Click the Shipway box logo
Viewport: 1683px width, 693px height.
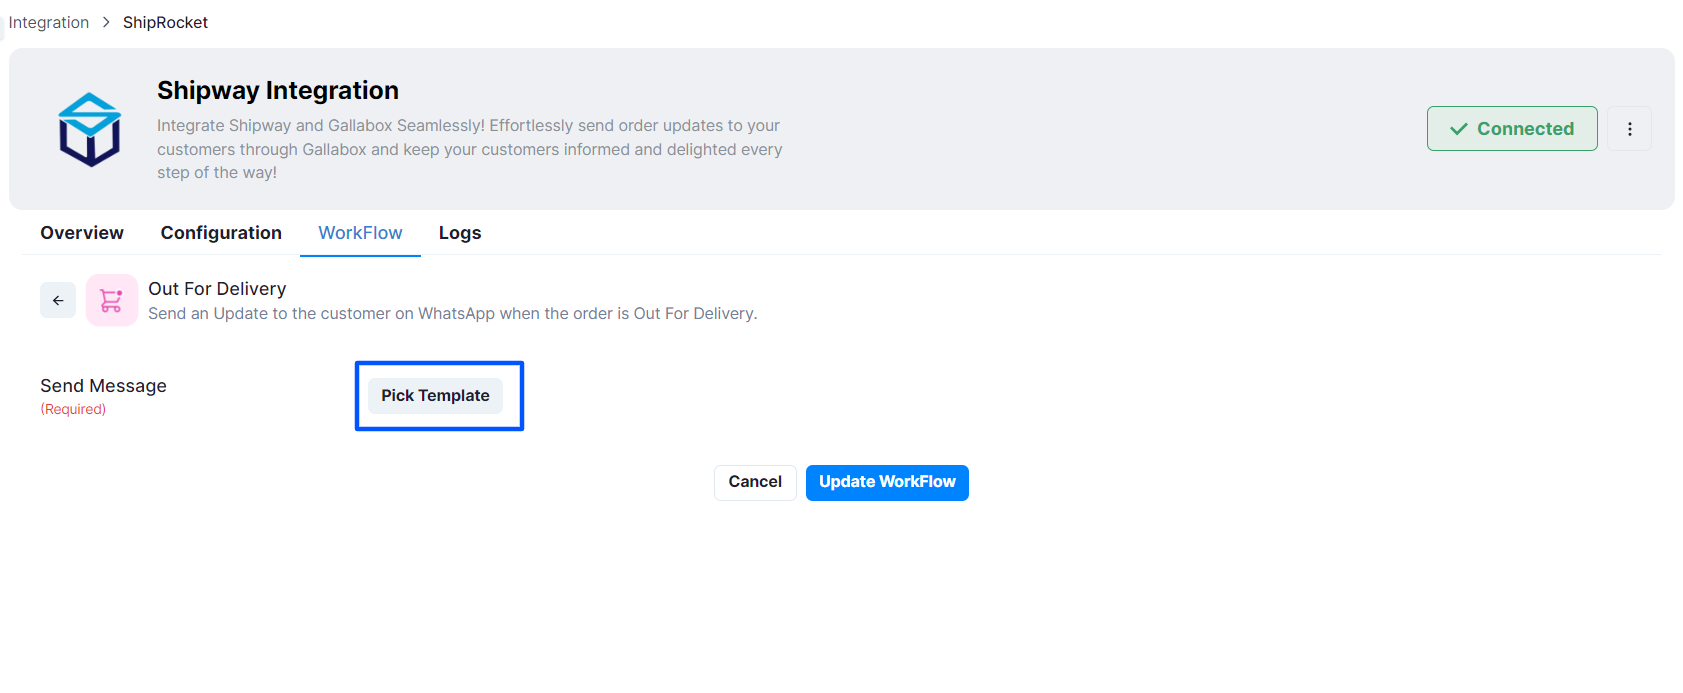(89, 130)
